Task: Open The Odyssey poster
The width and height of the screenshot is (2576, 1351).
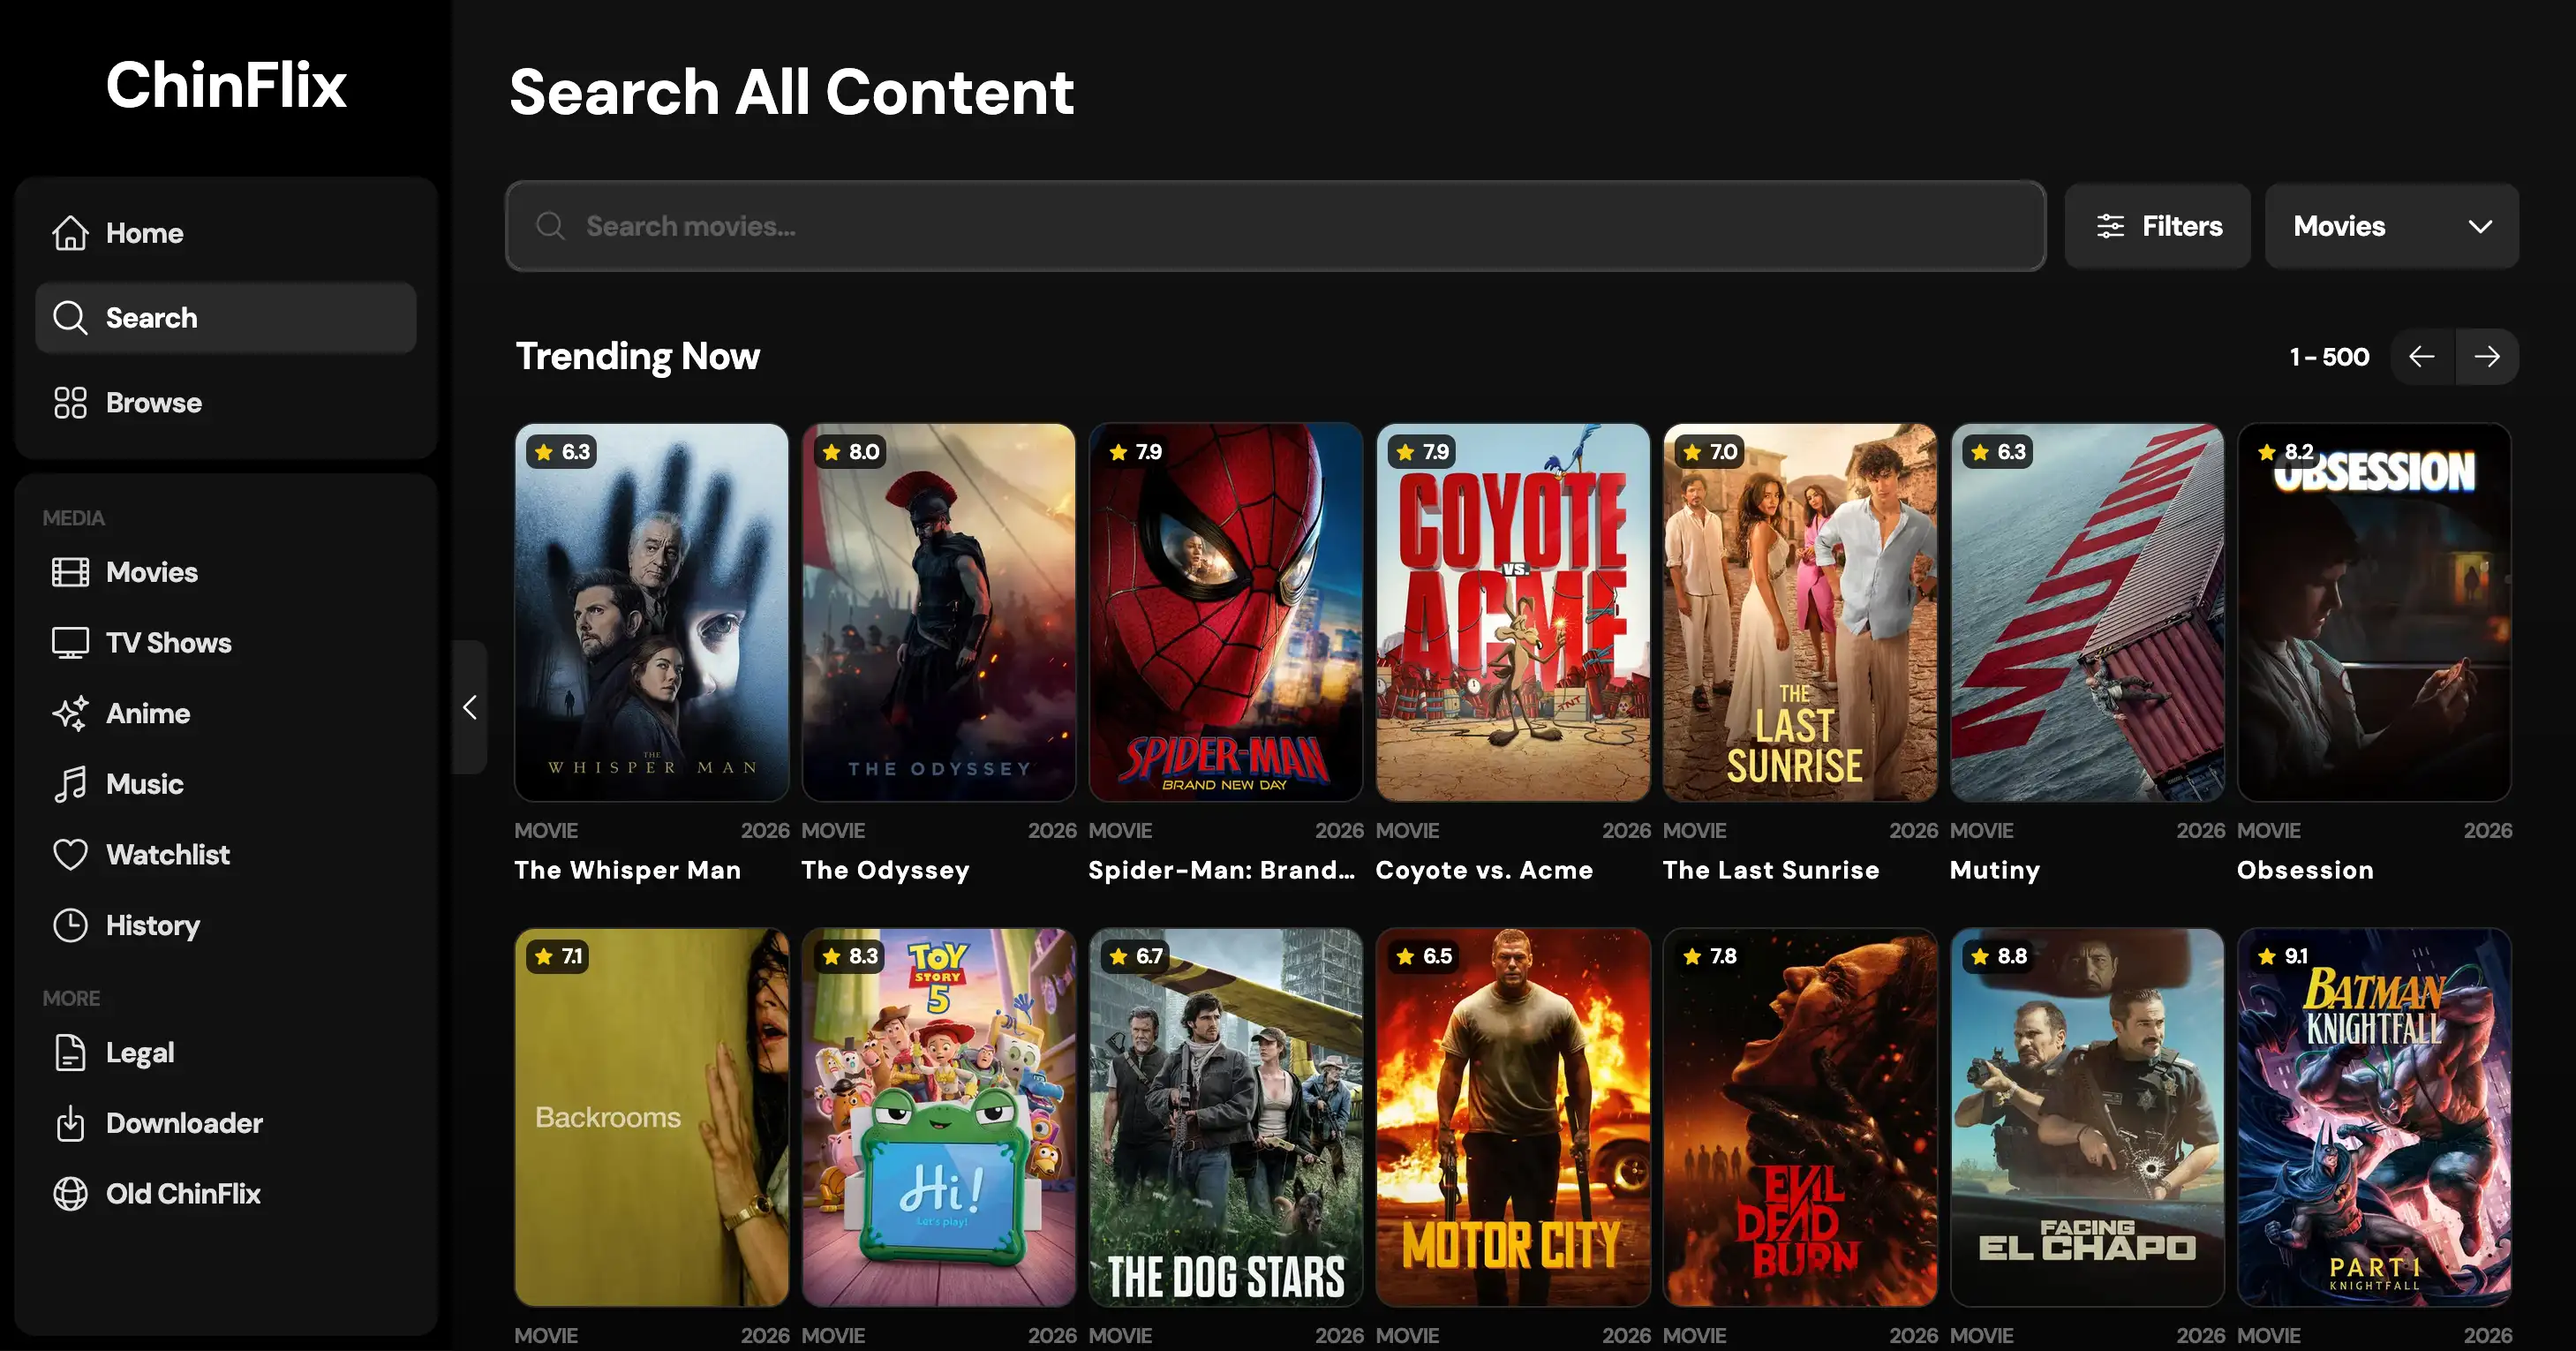Action: (x=939, y=612)
